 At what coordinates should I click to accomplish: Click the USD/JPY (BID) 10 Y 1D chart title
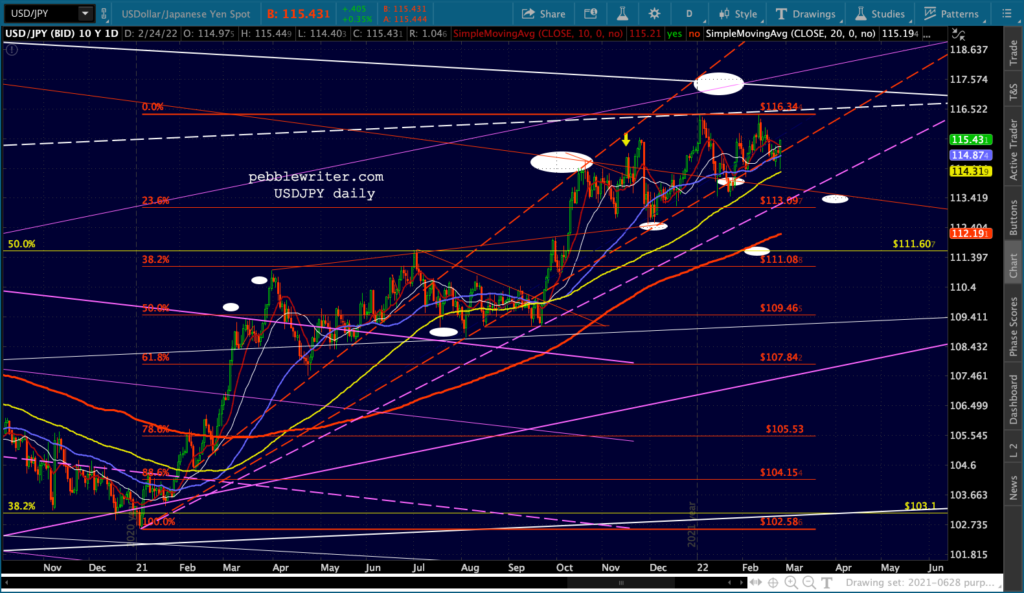pyautogui.click(x=62, y=33)
